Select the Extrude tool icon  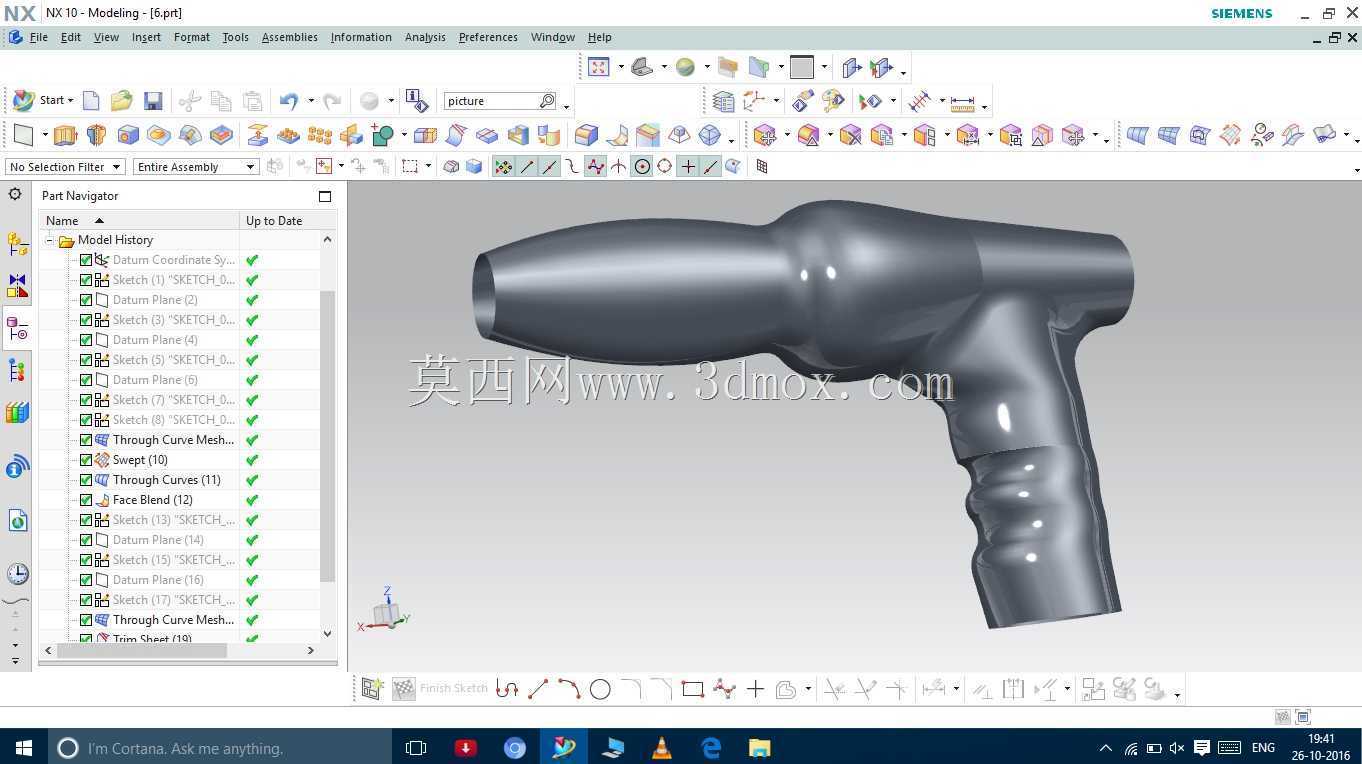(x=65, y=135)
